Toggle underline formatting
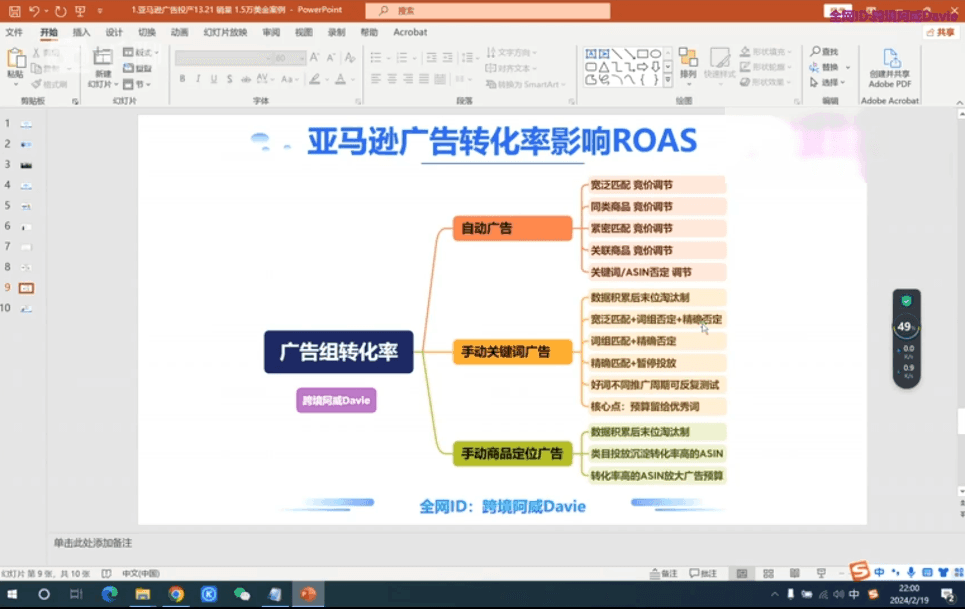Viewport: 965px width, 609px height. (213, 76)
